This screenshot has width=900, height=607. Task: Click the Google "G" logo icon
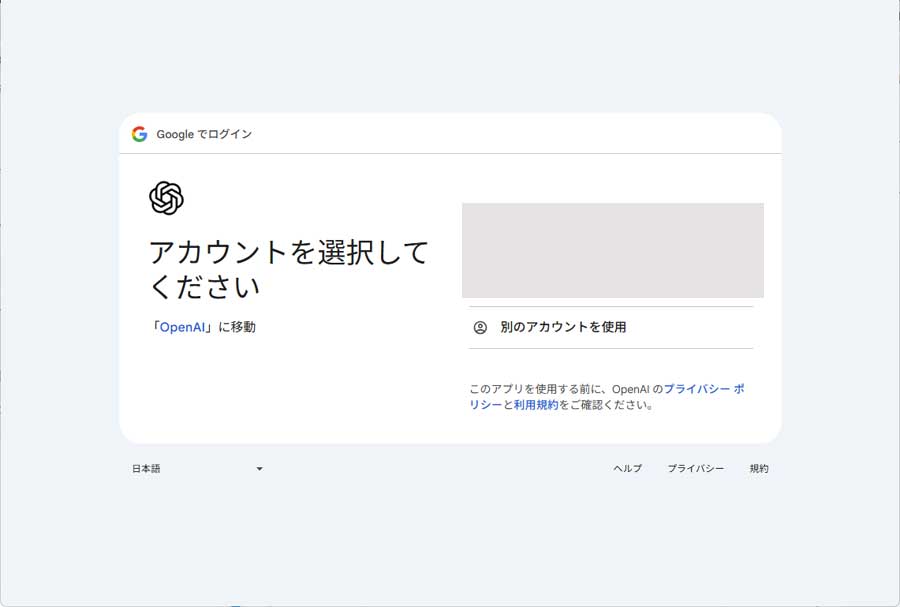tap(138, 133)
